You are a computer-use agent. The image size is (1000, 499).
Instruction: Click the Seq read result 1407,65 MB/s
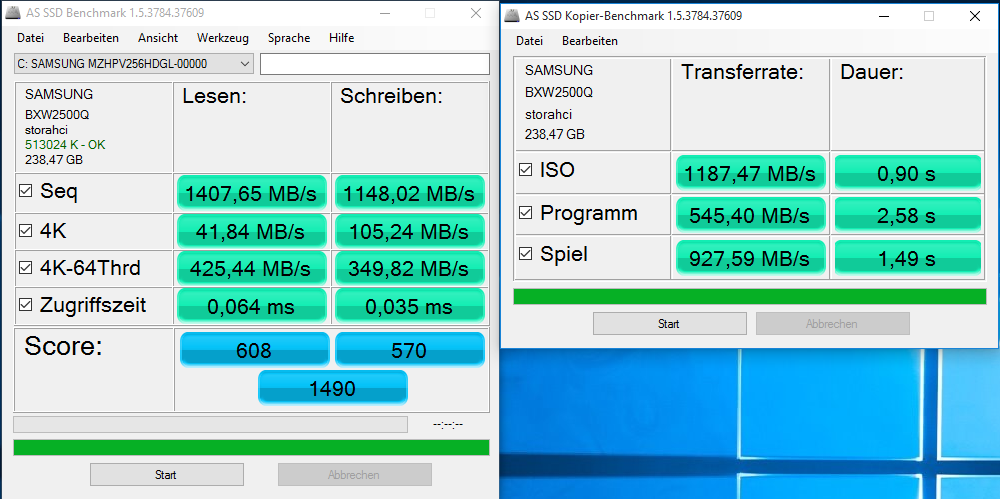[251, 193]
